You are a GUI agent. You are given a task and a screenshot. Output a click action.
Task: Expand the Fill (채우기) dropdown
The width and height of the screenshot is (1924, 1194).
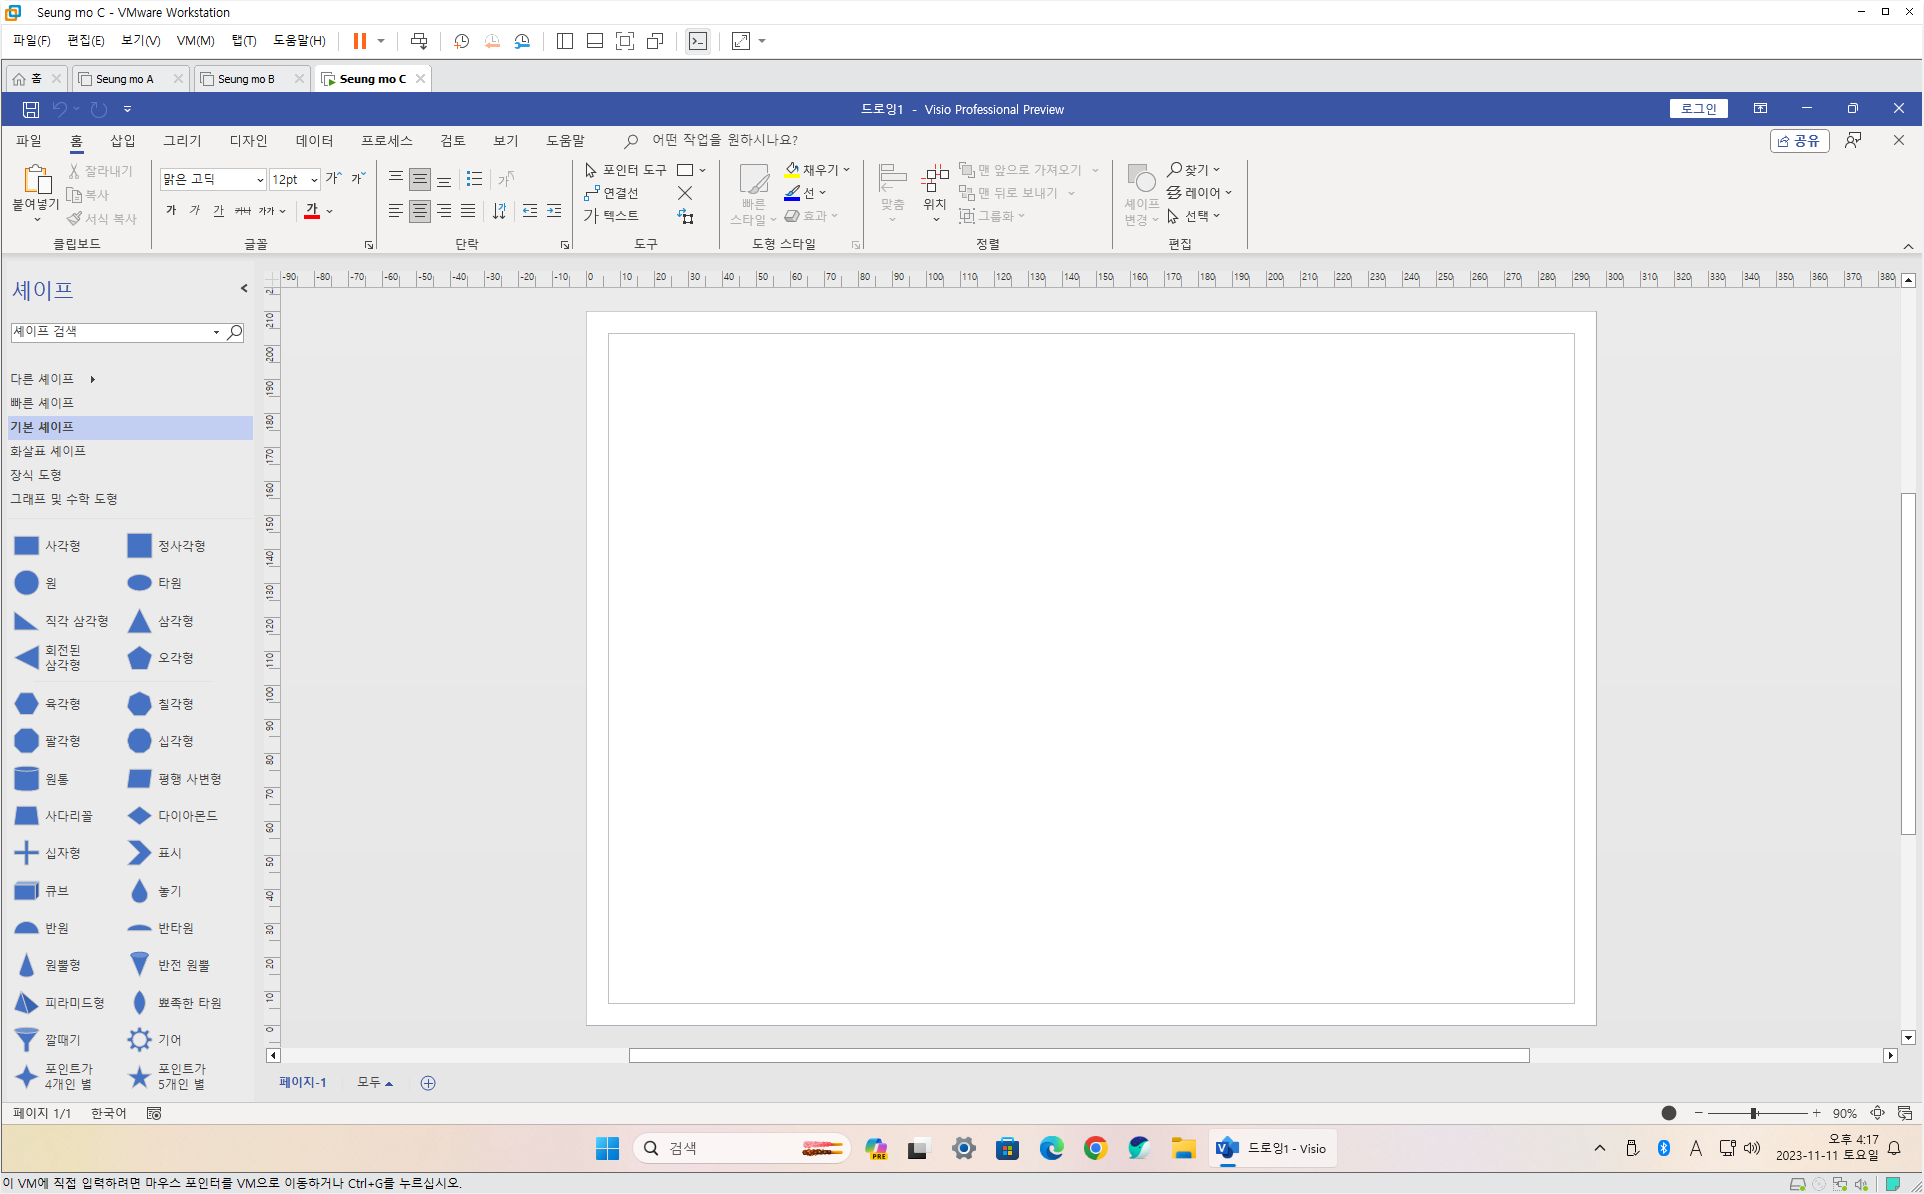tap(847, 170)
